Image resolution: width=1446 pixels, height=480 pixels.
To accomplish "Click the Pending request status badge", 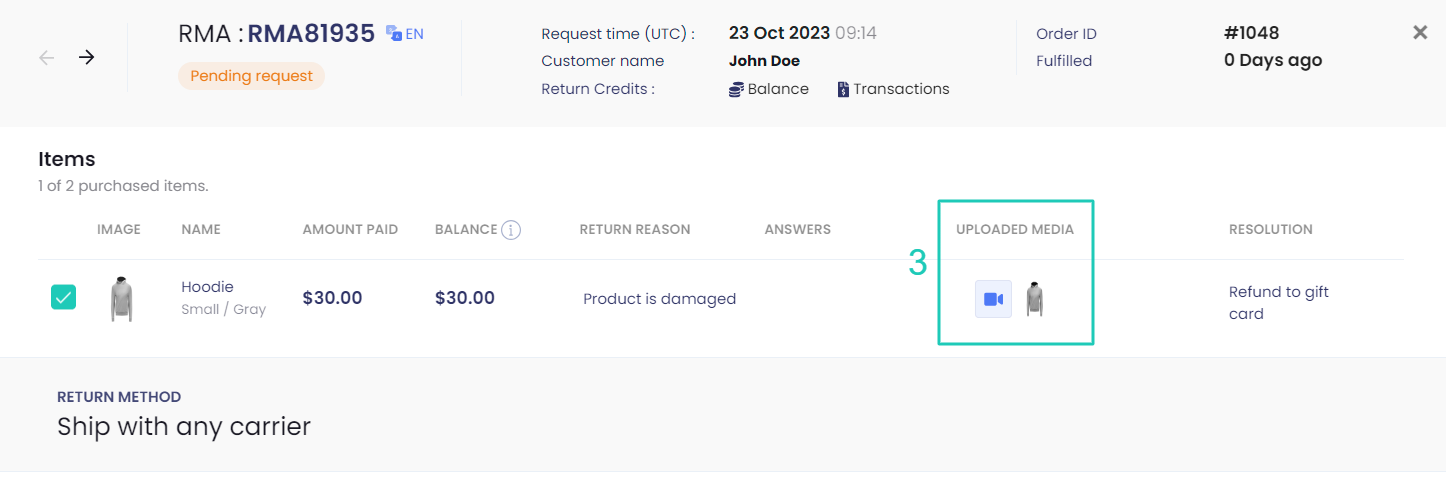I will [251, 76].
